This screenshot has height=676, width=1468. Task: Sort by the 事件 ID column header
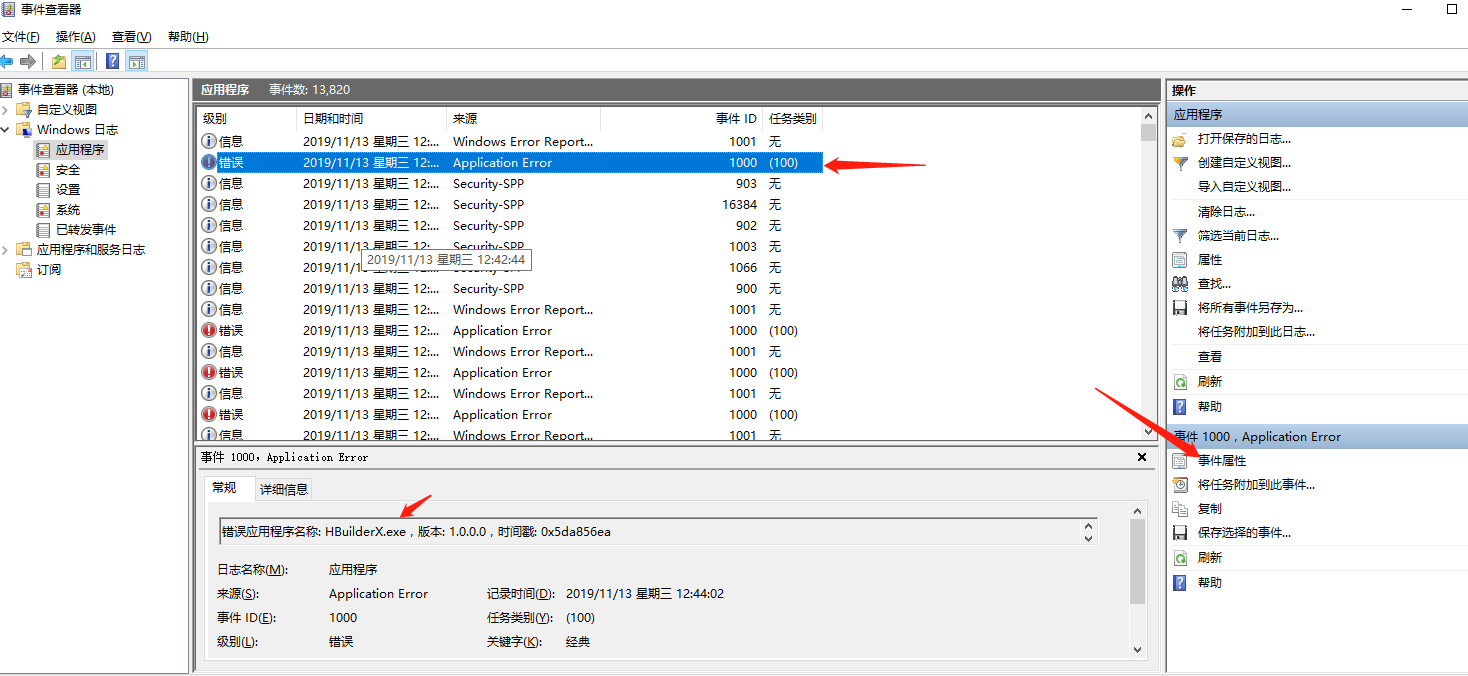pos(682,119)
